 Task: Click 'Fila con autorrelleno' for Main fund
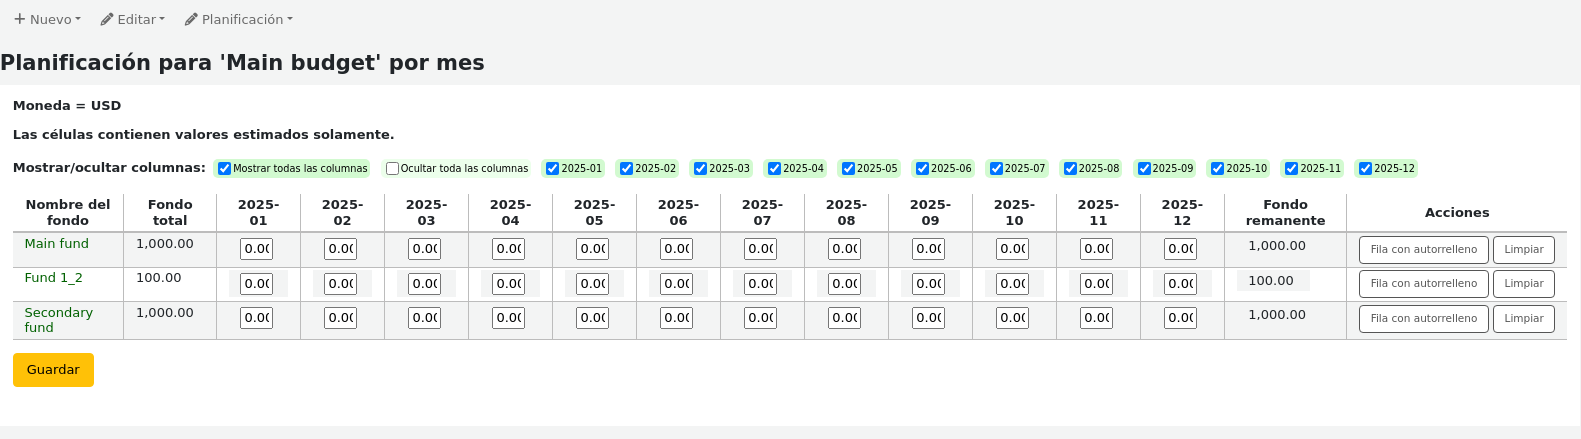[x=1423, y=250]
